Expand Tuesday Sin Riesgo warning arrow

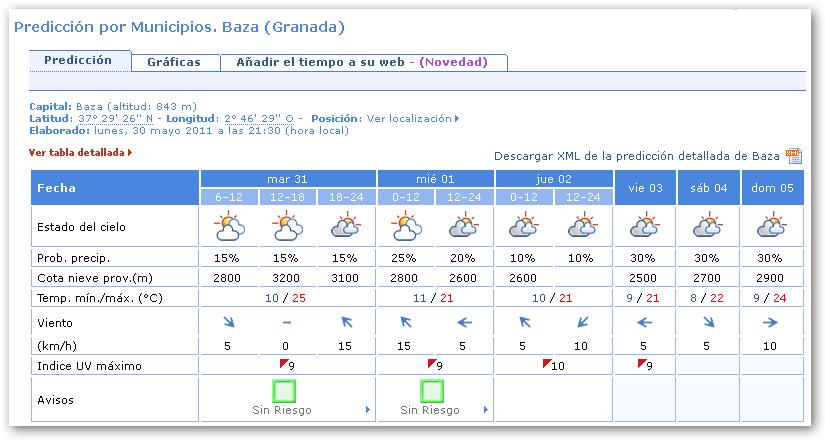[x=368, y=410]
